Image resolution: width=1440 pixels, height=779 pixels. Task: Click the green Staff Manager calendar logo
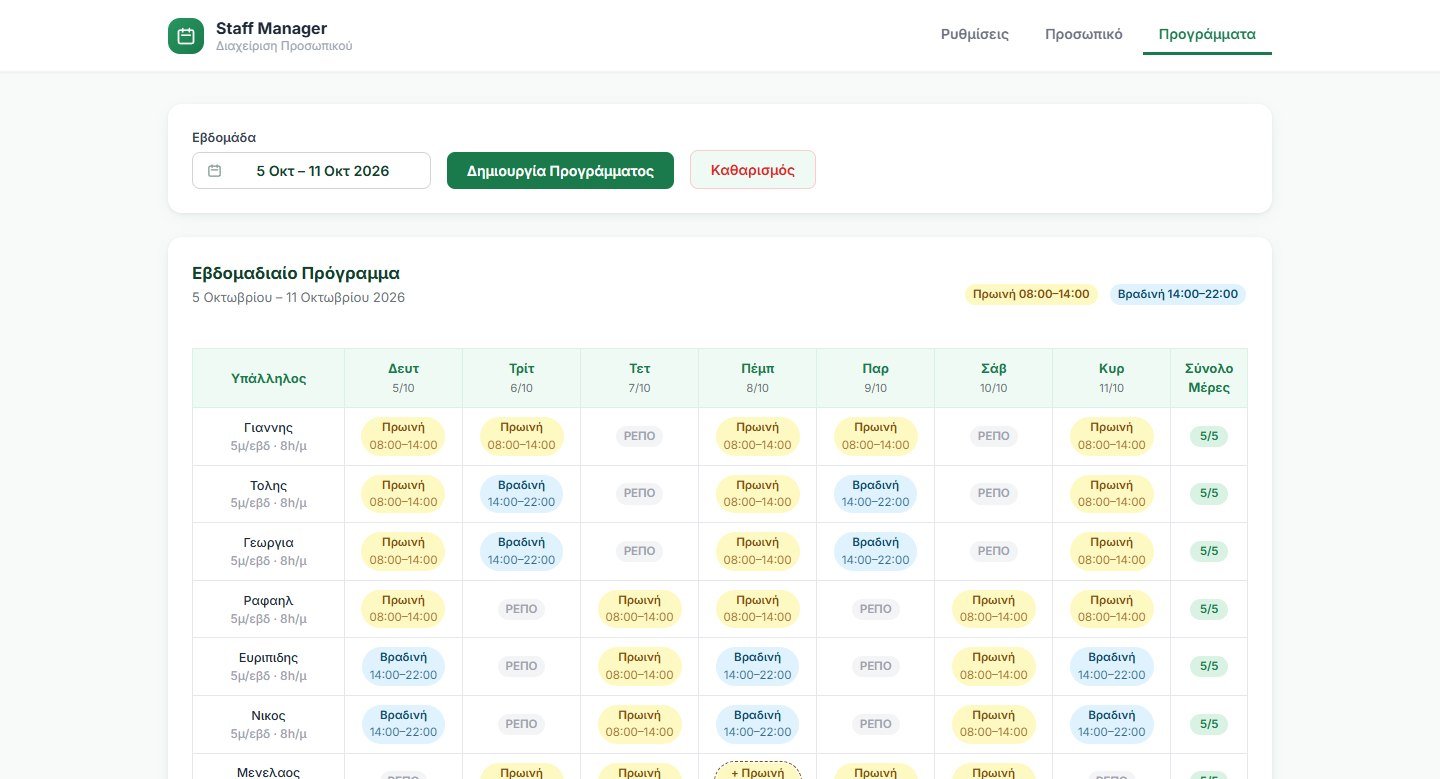click(x=185, y=36)
